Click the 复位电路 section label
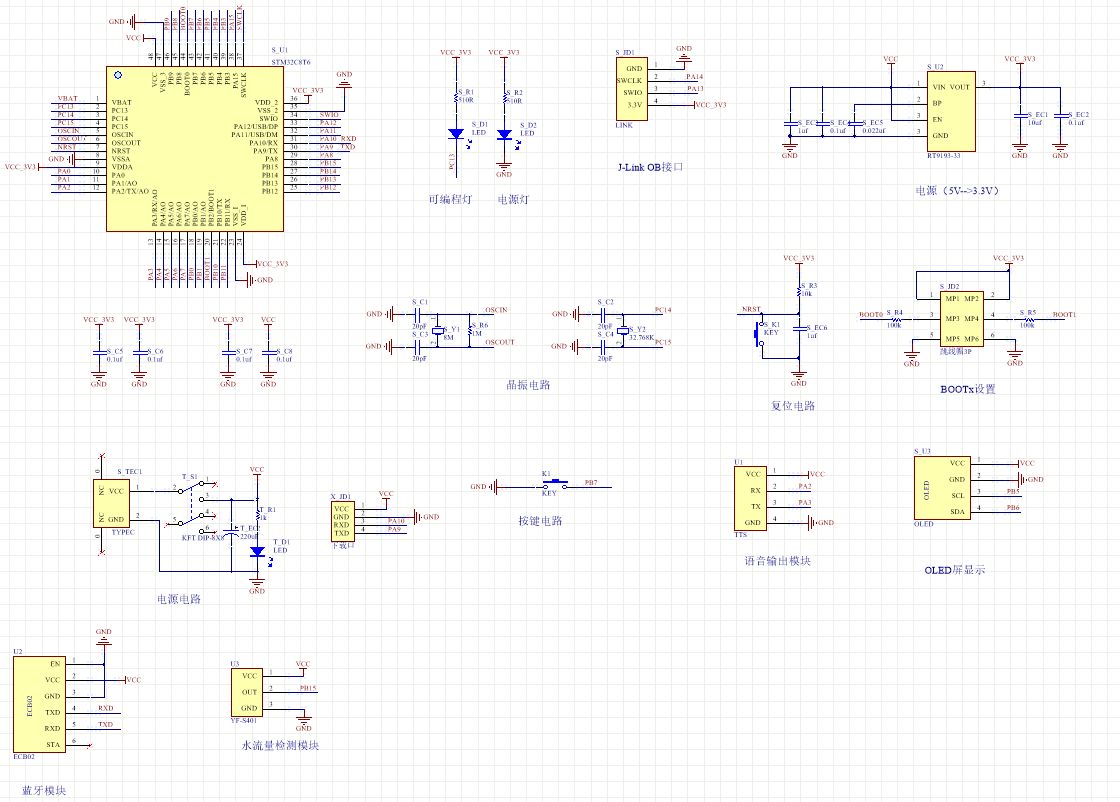The image size is (1120, 802). [x=793, y=406]
